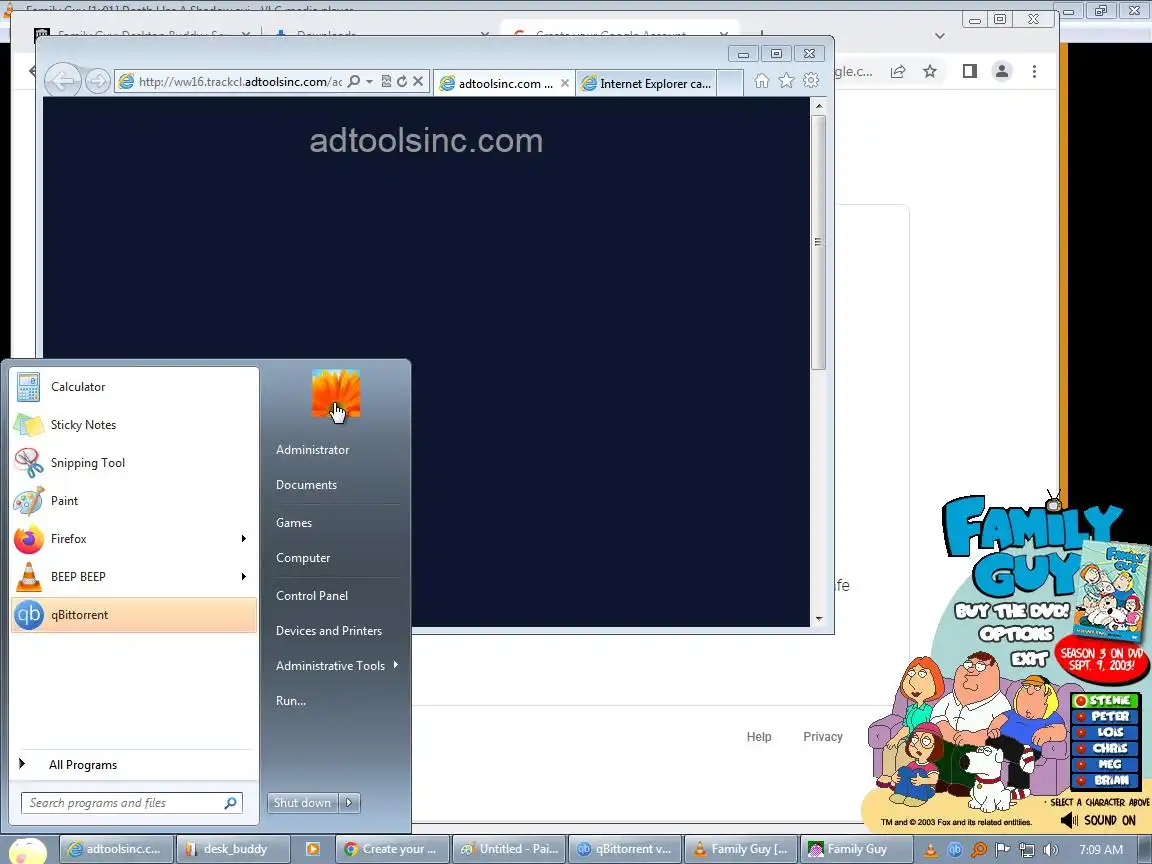Click the address bar search magnifier icon

354,82
